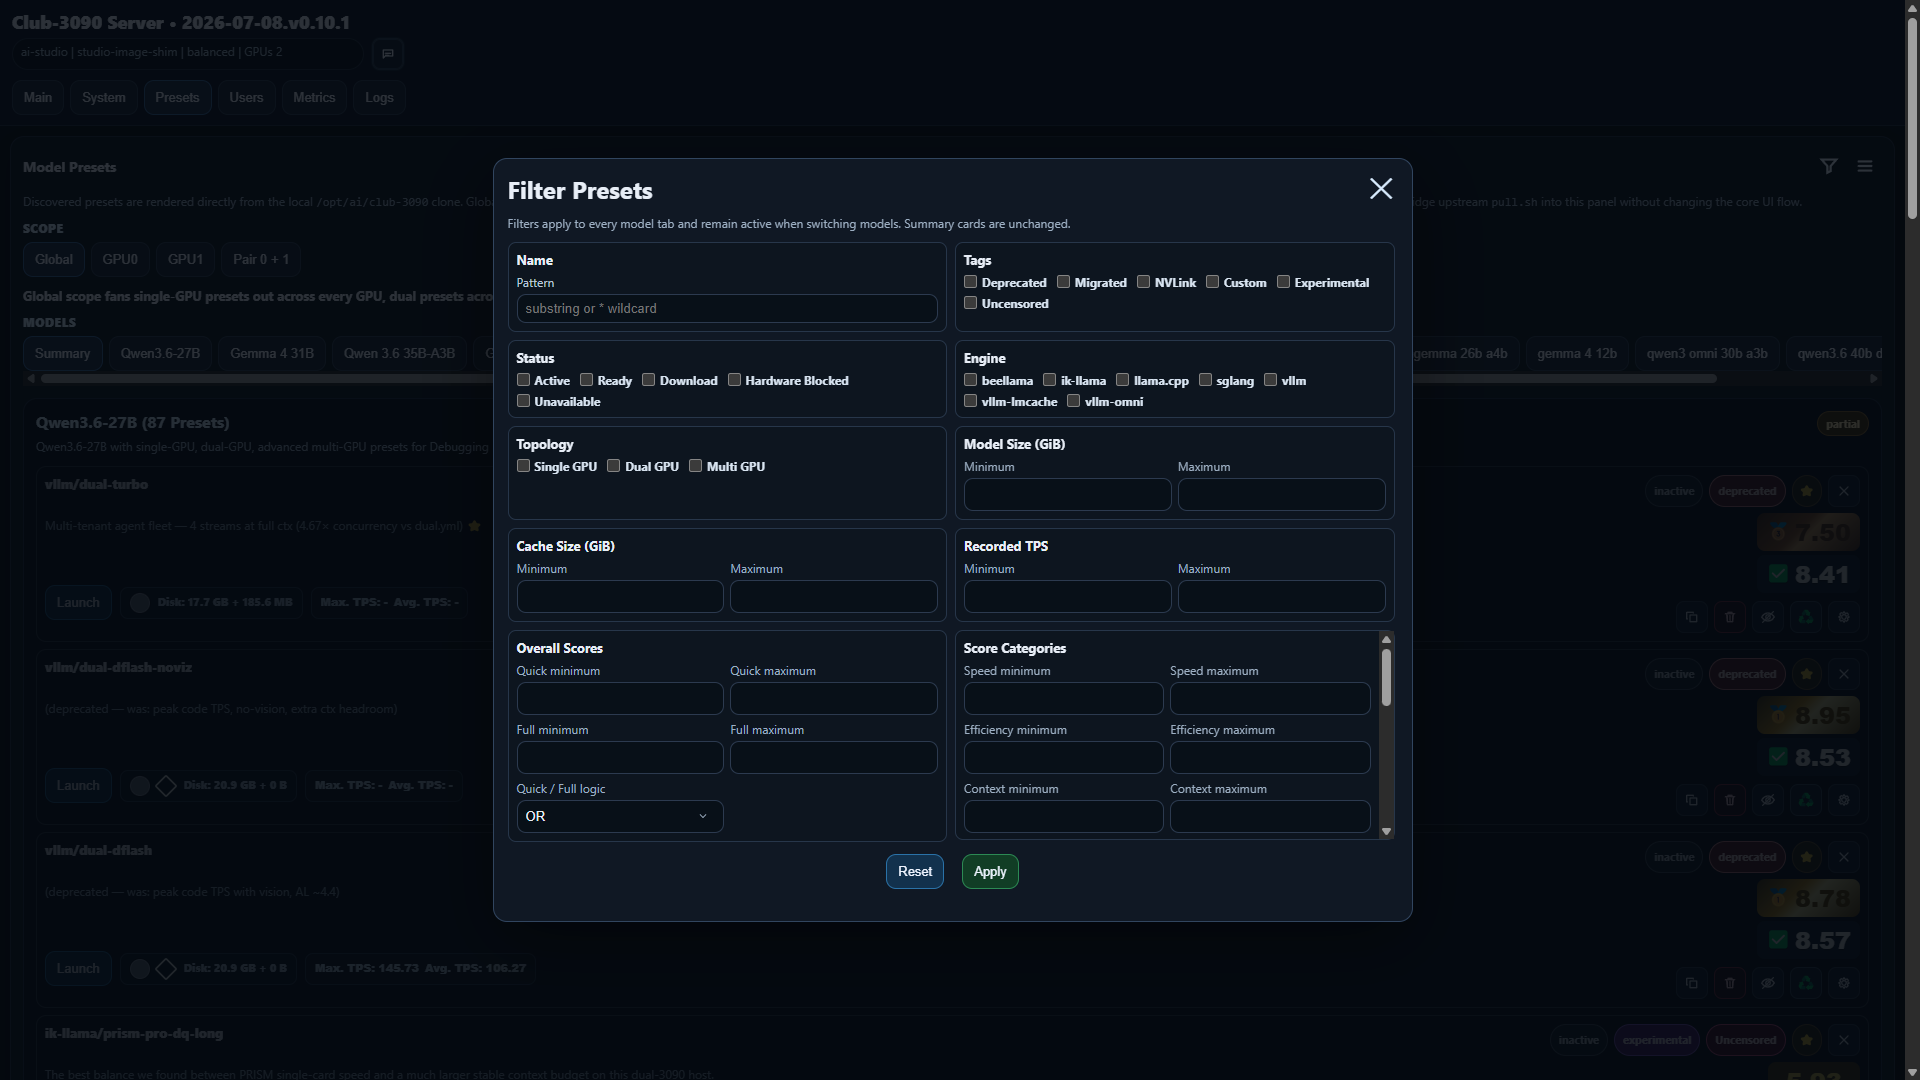
Task: Click the up arrow in Score Categories scrollbar
Action: [x=1386, y=639]
